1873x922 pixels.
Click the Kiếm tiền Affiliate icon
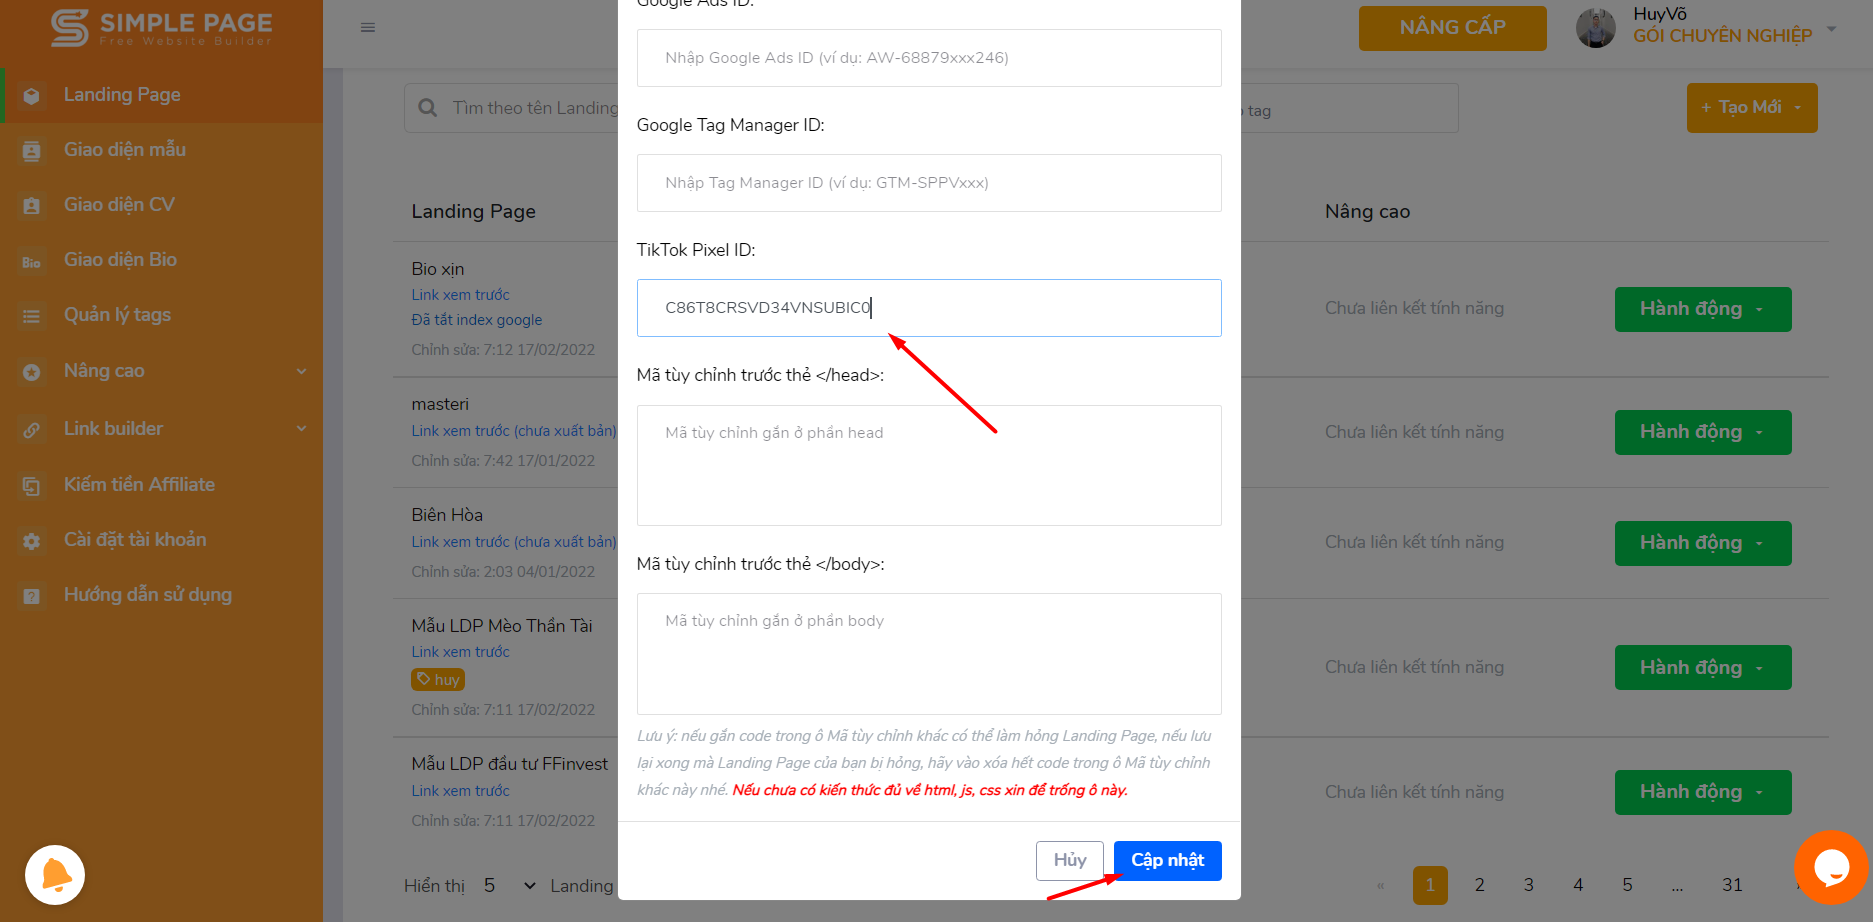[32, 486]
